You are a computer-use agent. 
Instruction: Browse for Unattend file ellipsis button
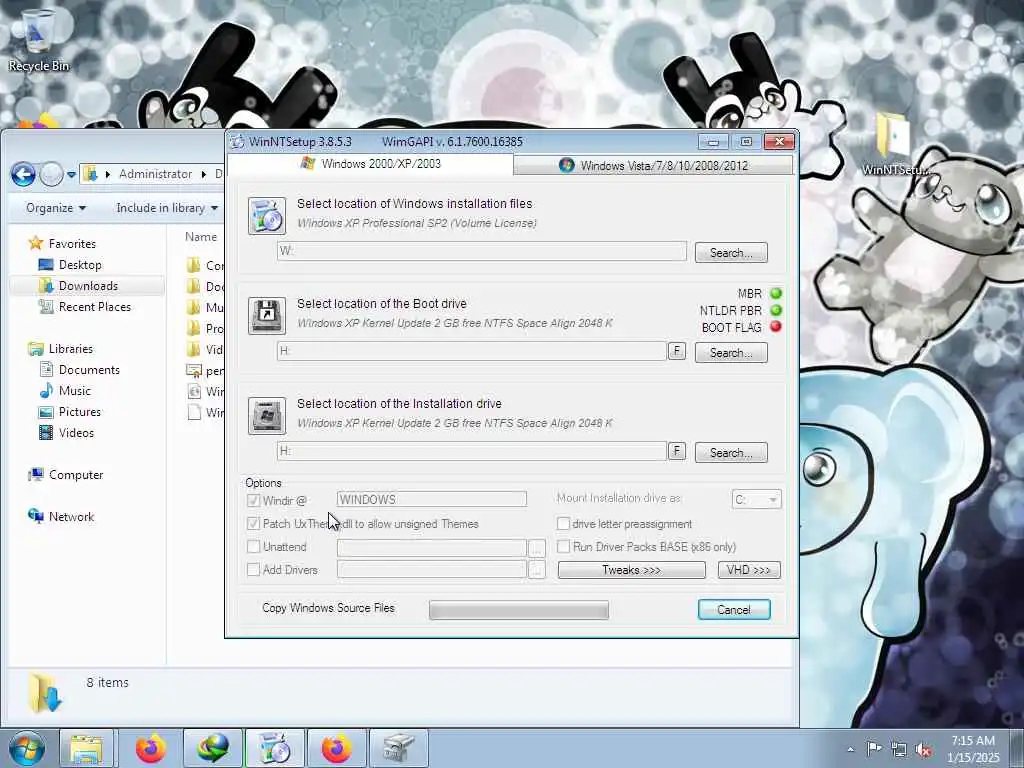(536, 547)
